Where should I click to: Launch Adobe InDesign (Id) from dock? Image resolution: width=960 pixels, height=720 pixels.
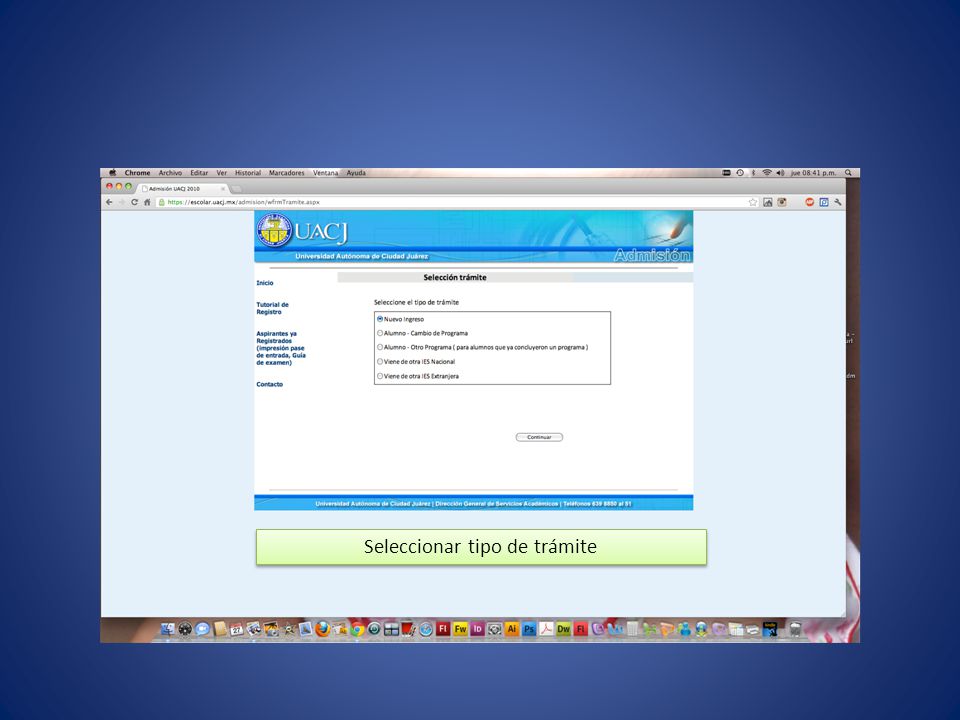click(478, 629)
